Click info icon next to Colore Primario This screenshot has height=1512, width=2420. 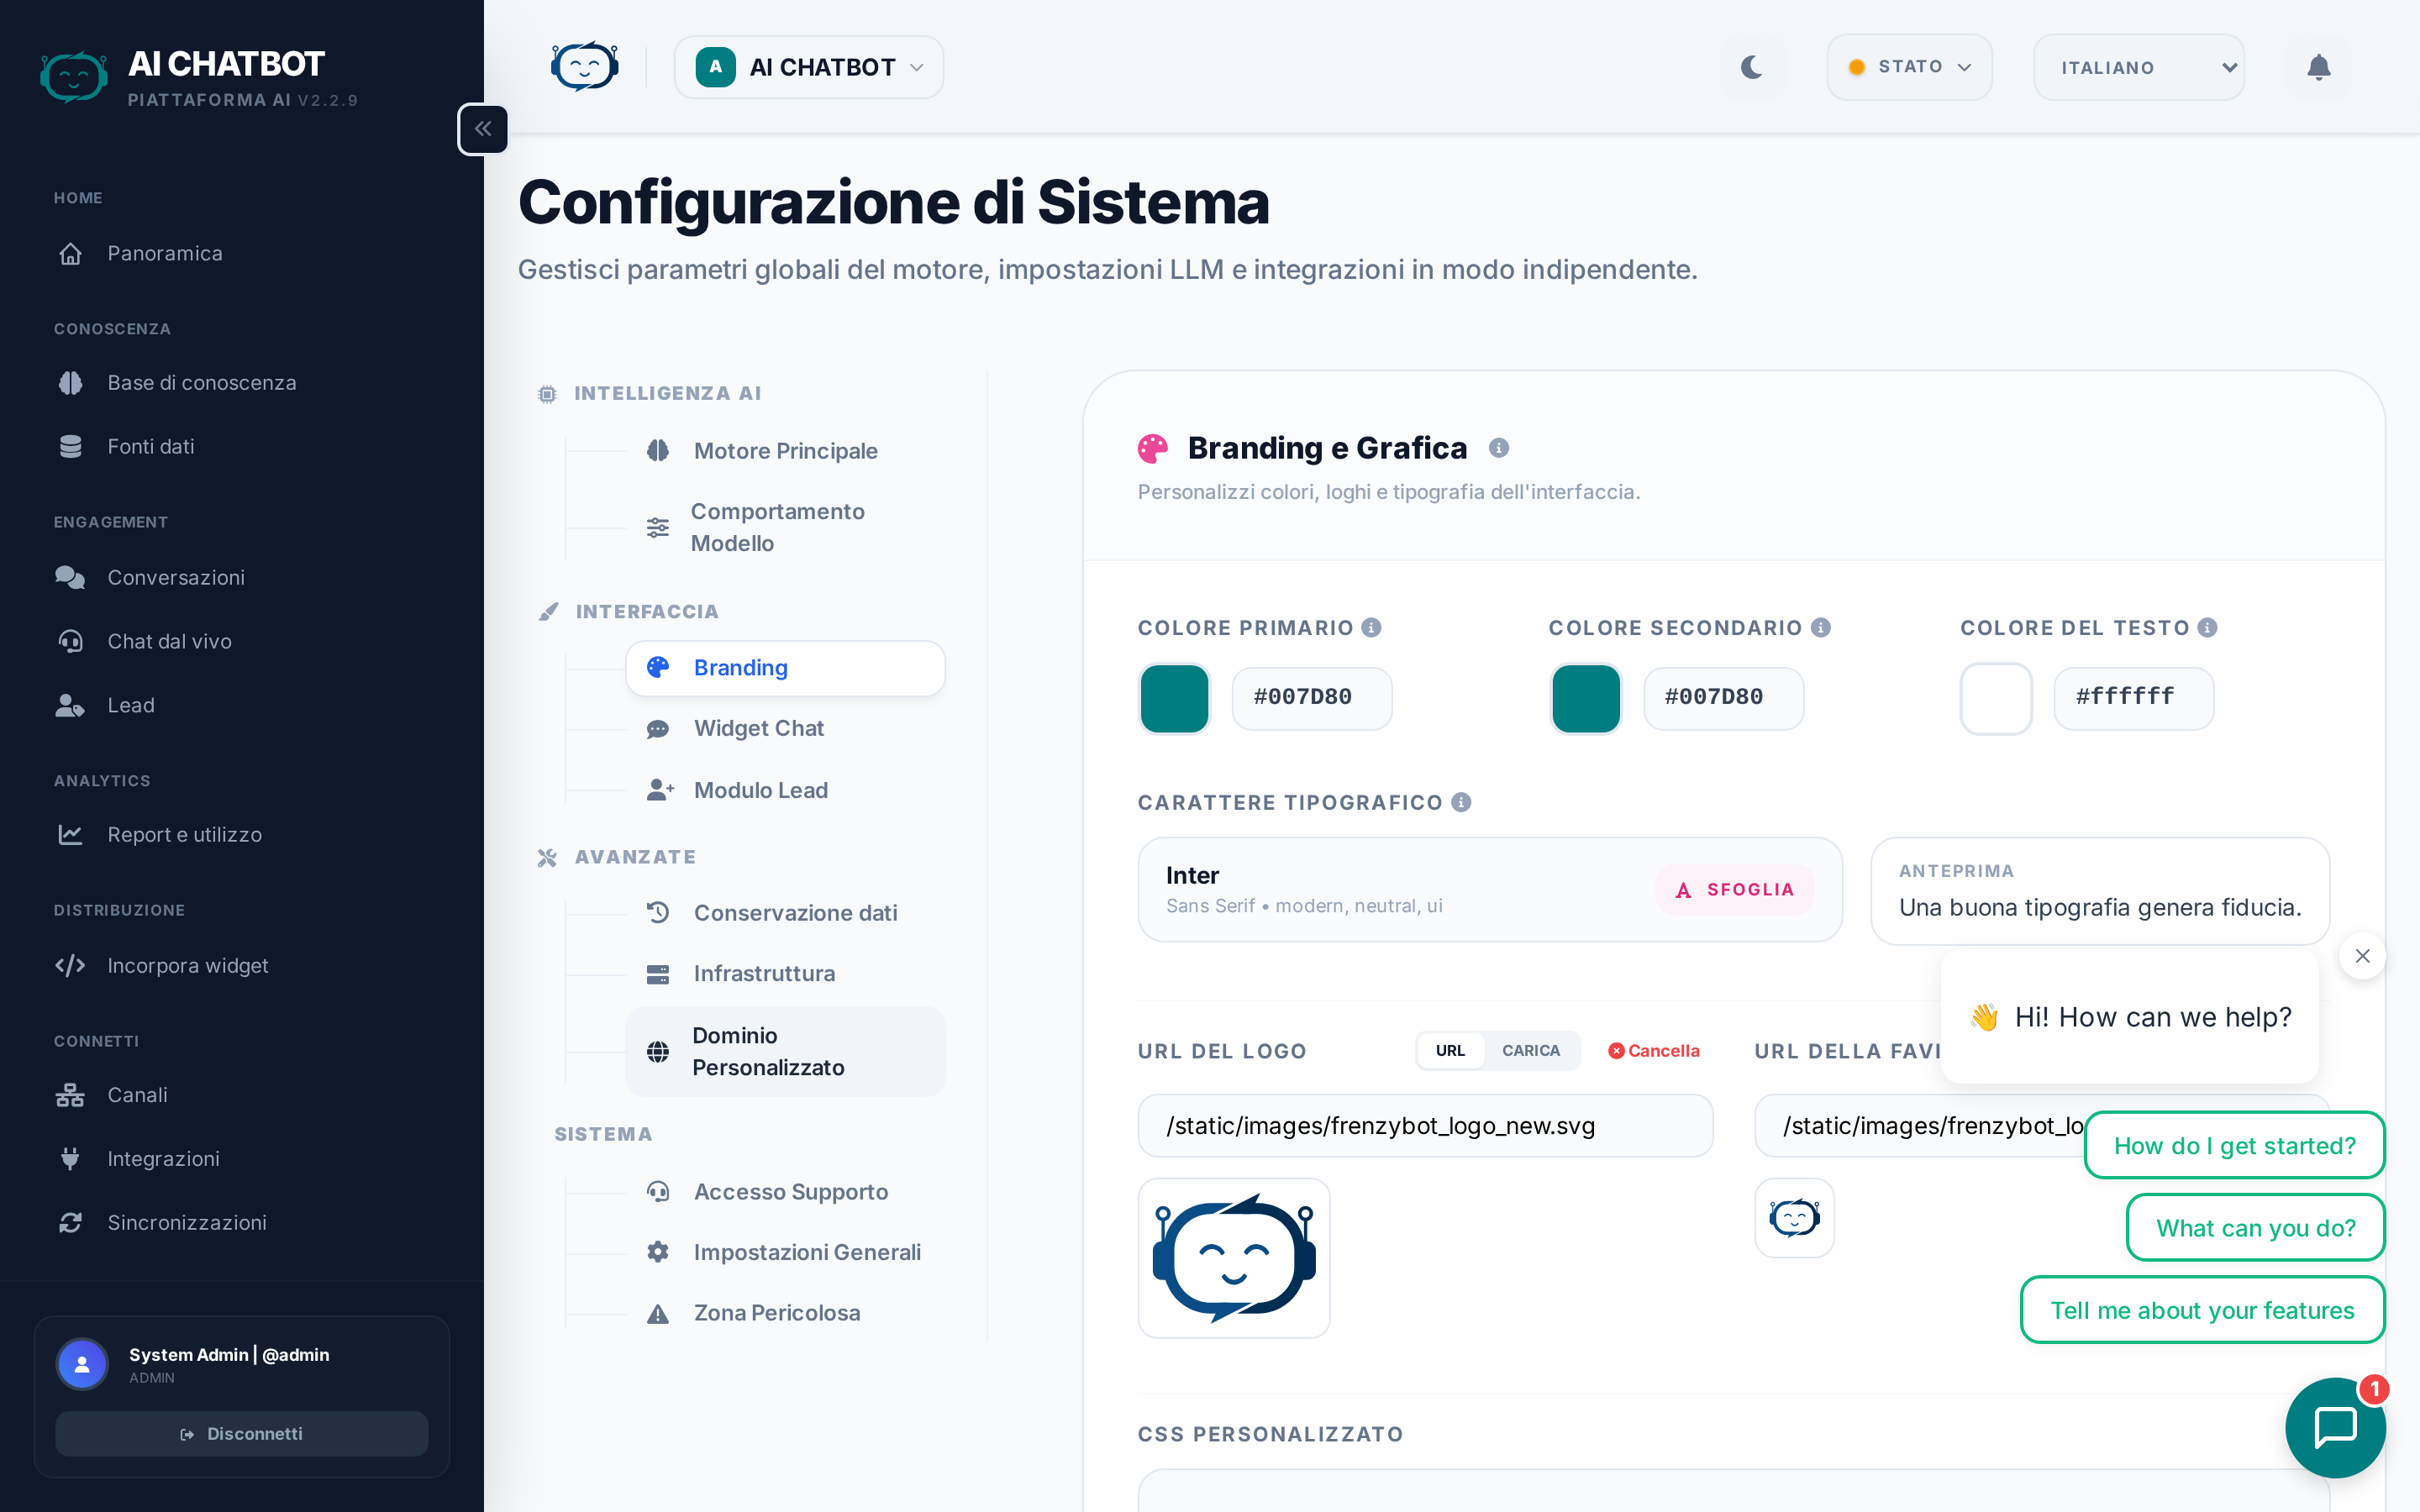1372,627
